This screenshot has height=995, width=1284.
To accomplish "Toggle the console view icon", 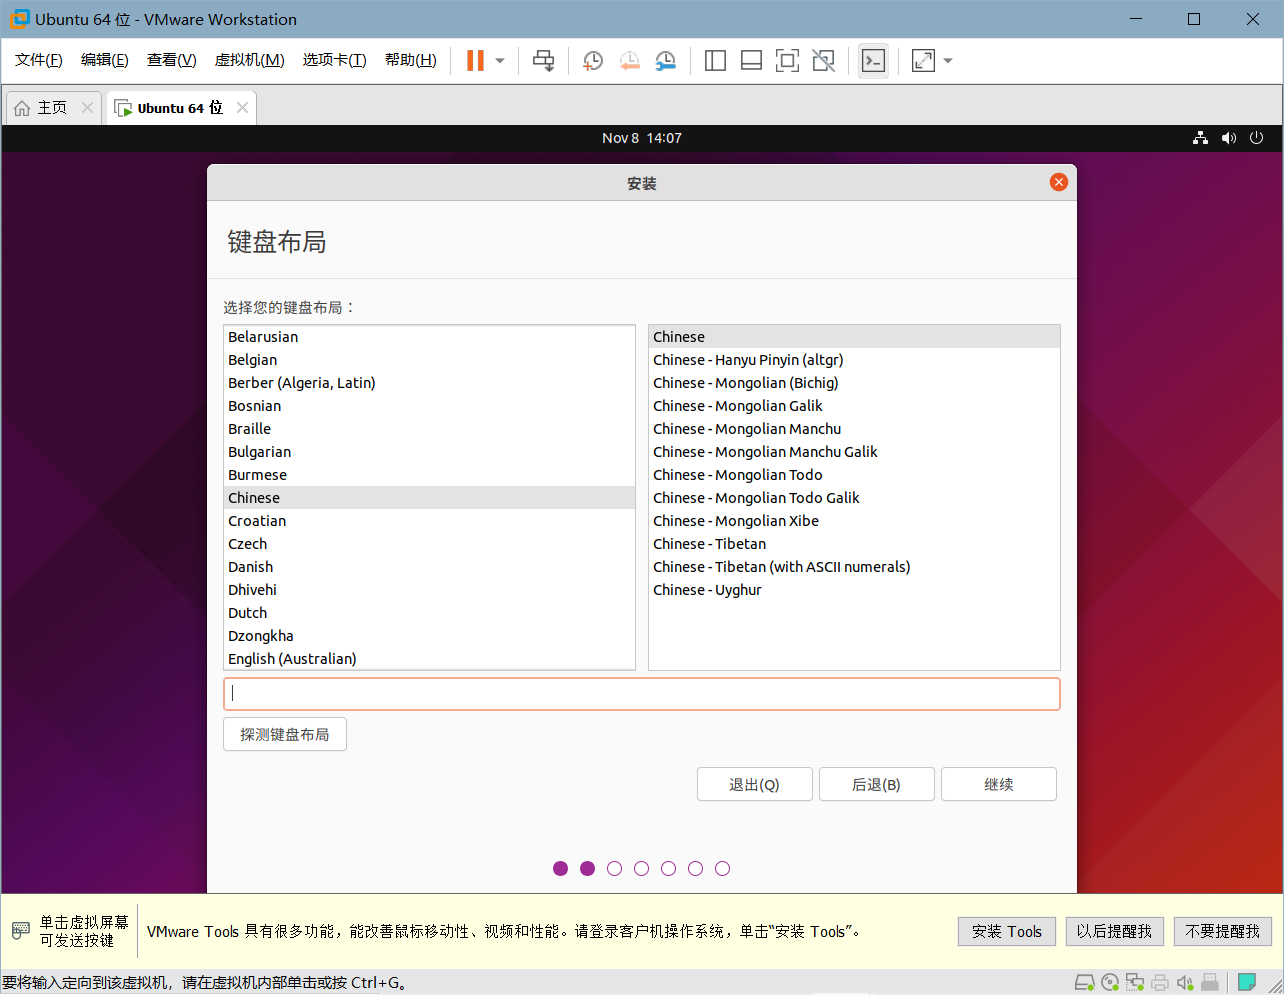I will tap(873, 61).
